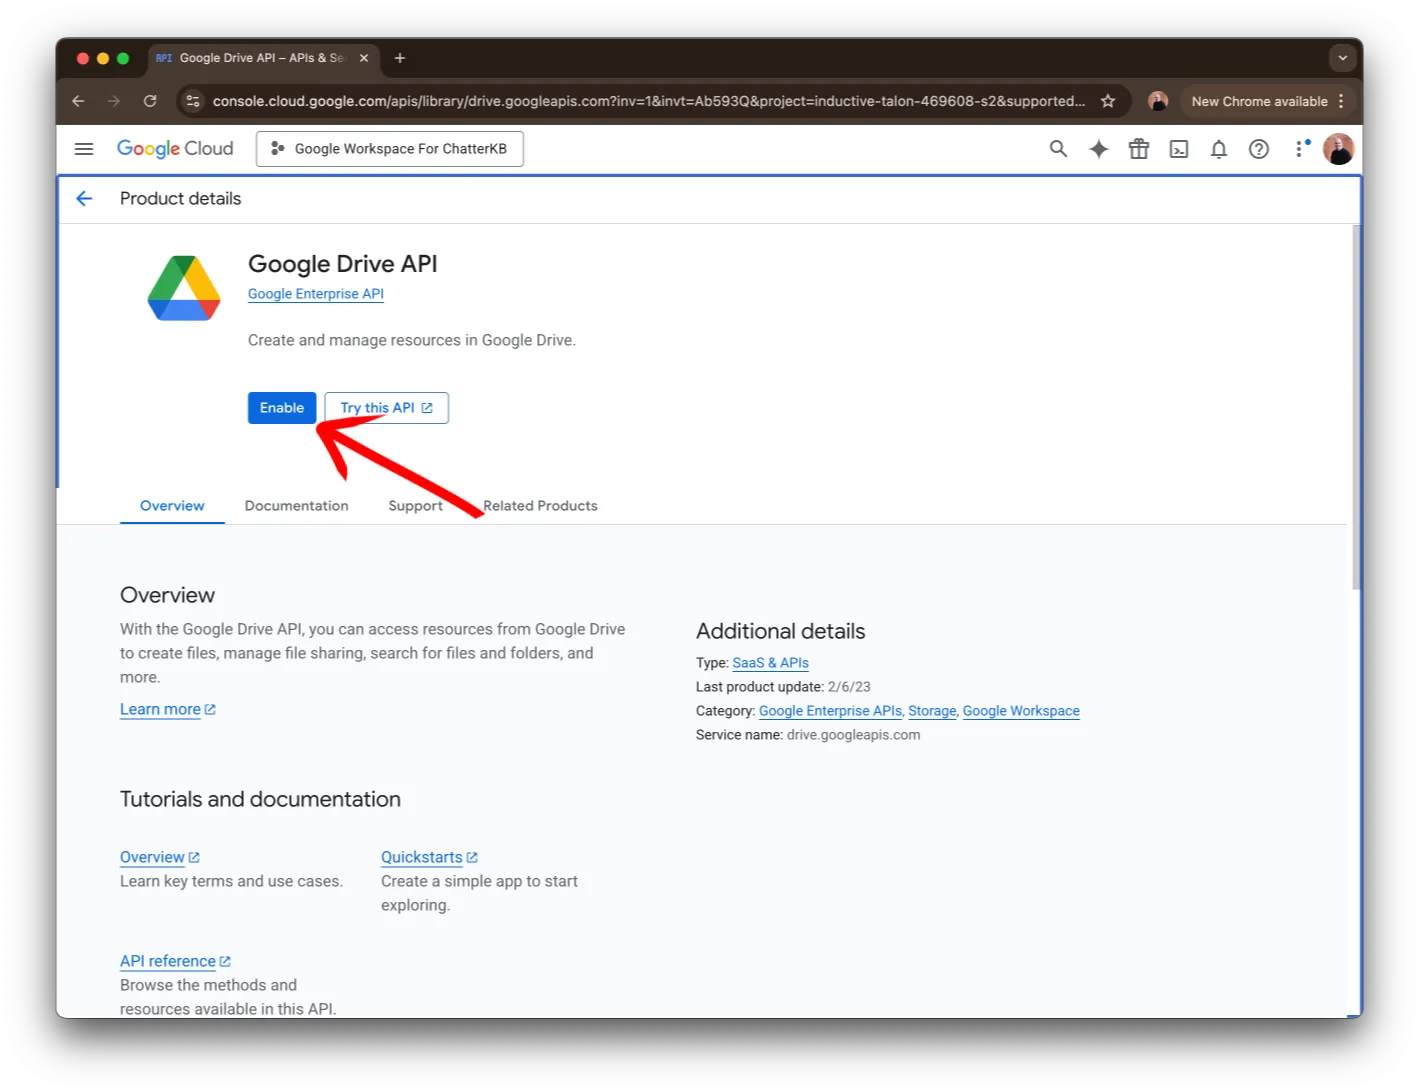The height and width of the screenshot is (1092, 1419).
Task: Open the SaaS & APIs type link
Action: coord(770,663)
